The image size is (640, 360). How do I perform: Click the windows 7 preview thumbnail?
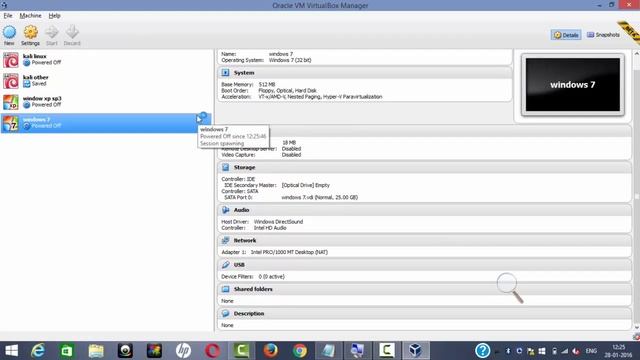pos(573,84)
